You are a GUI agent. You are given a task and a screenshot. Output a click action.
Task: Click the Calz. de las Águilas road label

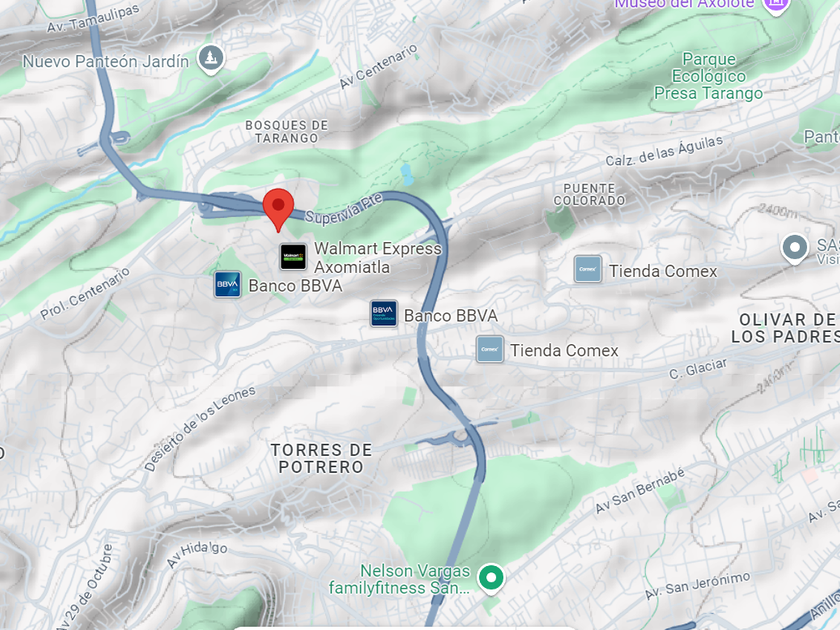click(664, 151)
